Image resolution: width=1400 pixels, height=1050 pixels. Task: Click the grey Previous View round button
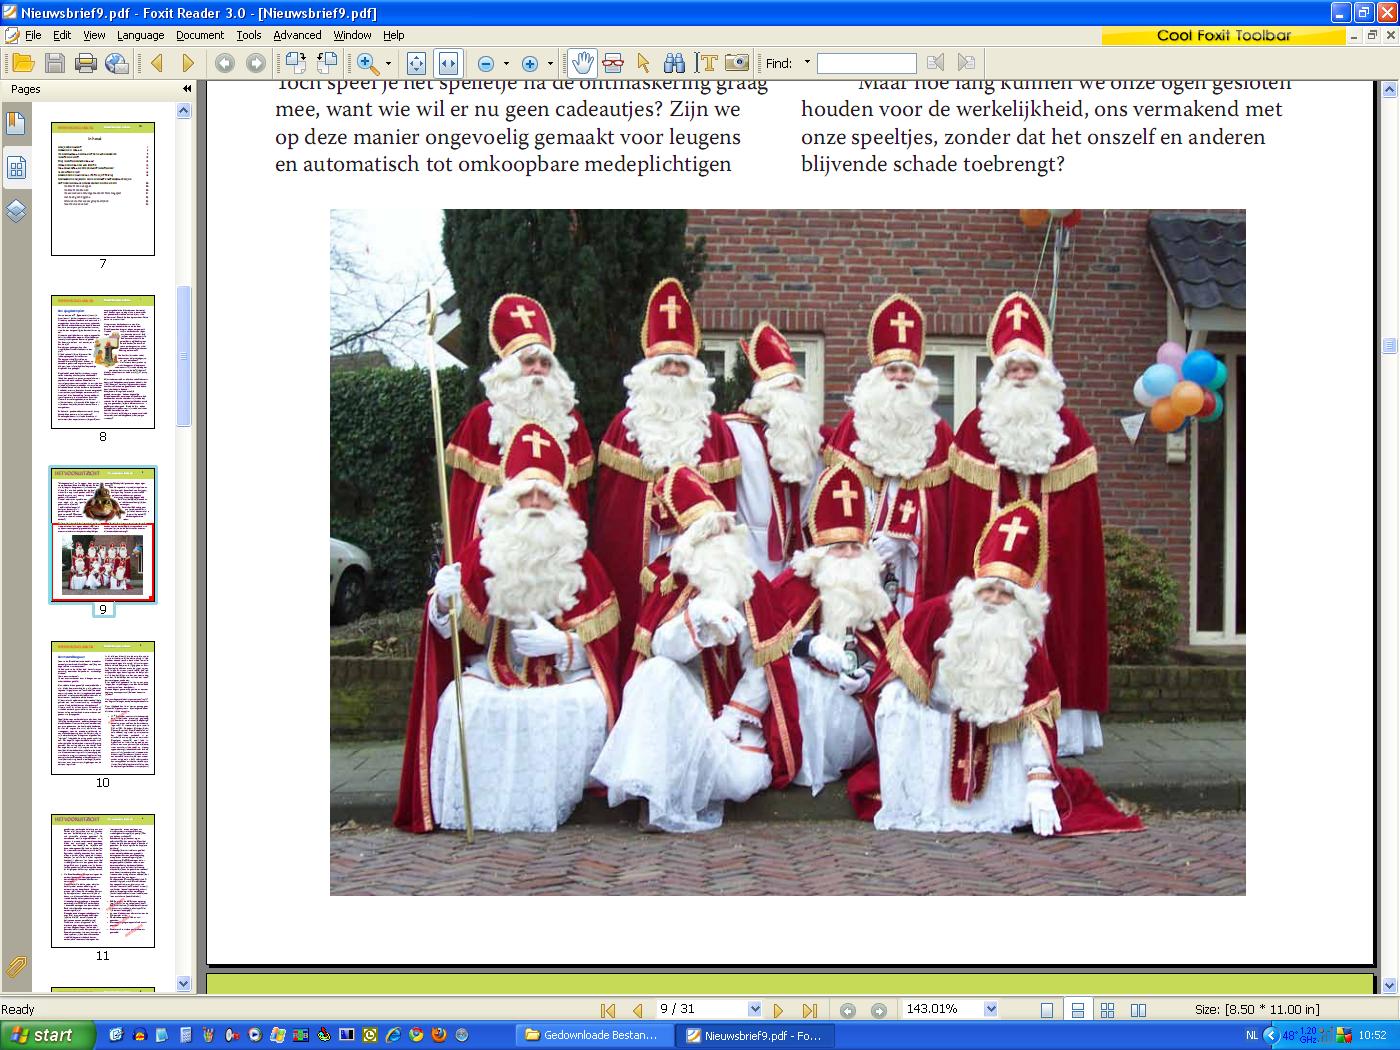[225, 63]
